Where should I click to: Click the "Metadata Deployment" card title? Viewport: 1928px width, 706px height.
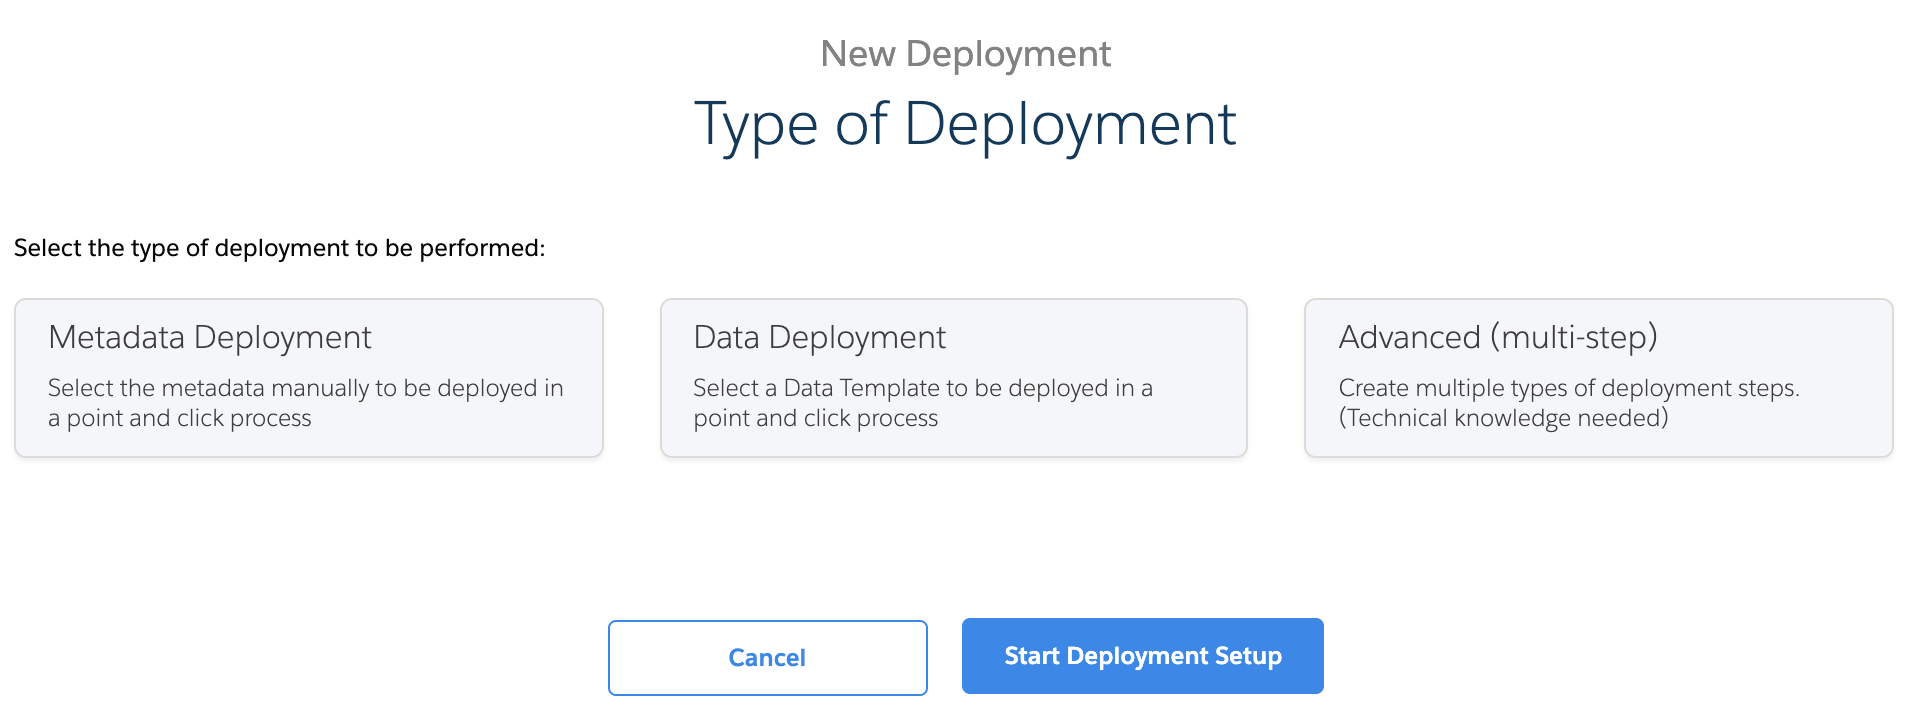[209, 337]
